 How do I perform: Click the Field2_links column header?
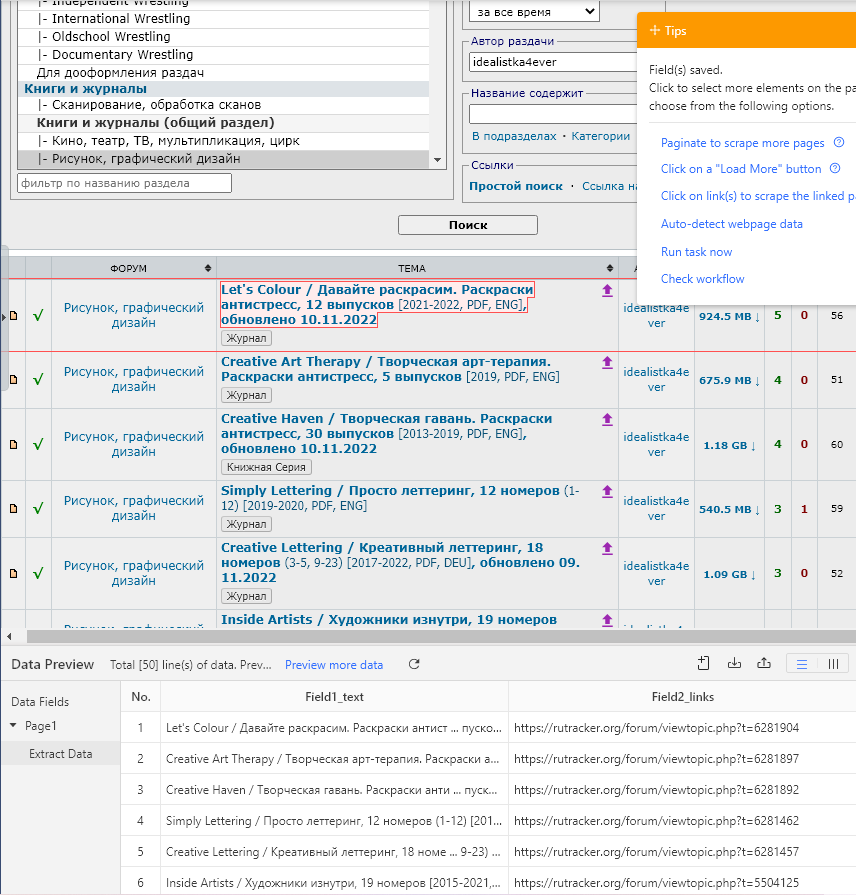683,696
